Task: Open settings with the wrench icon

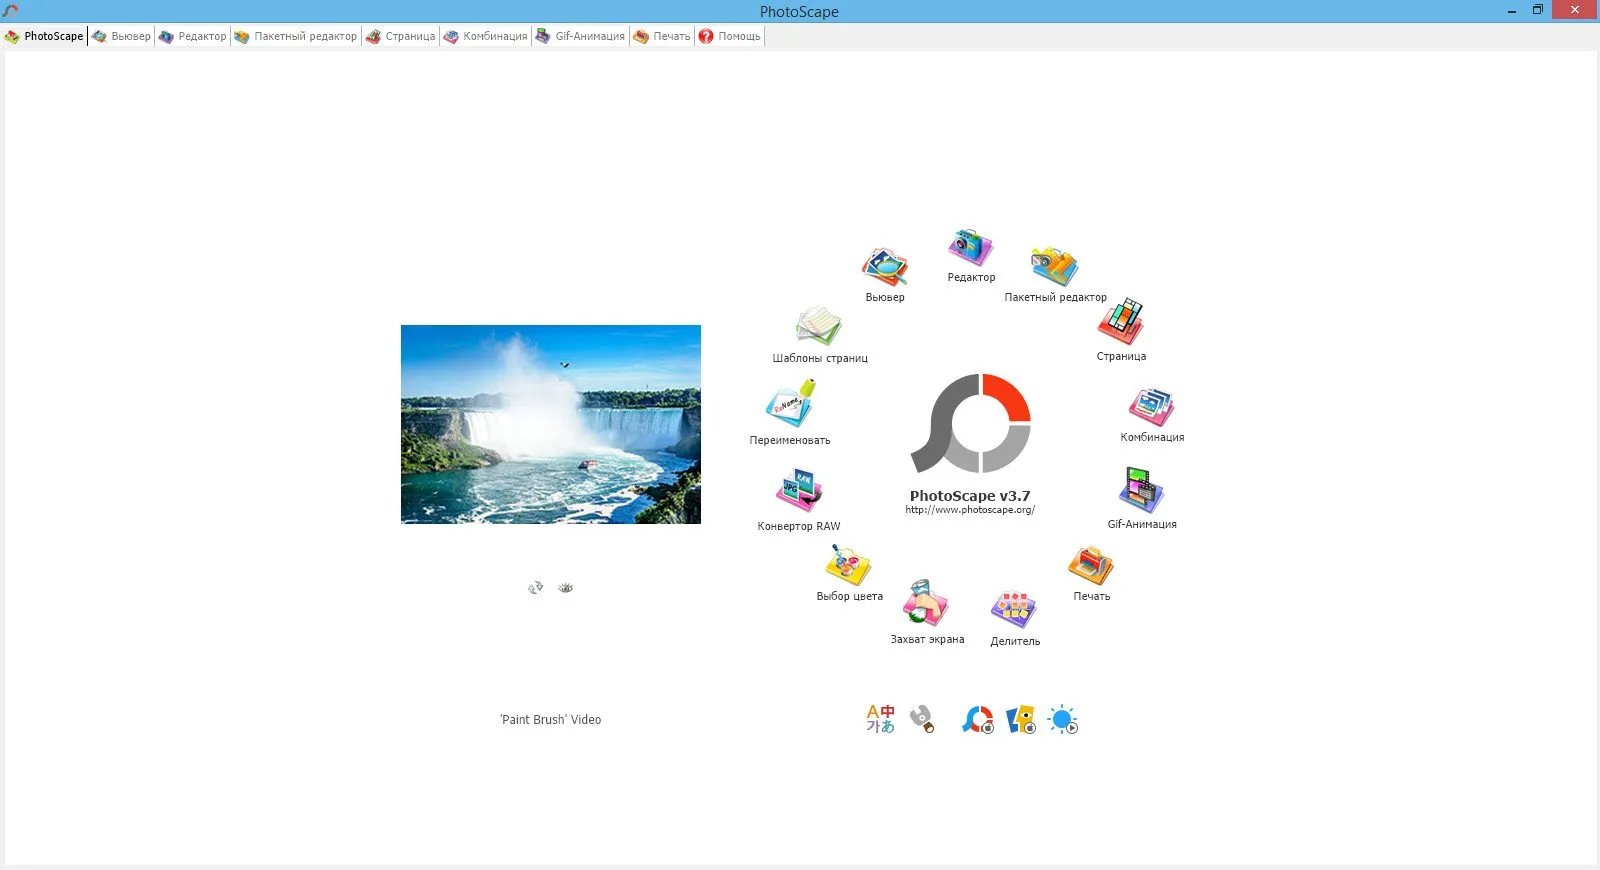Action: coord(922,719)
